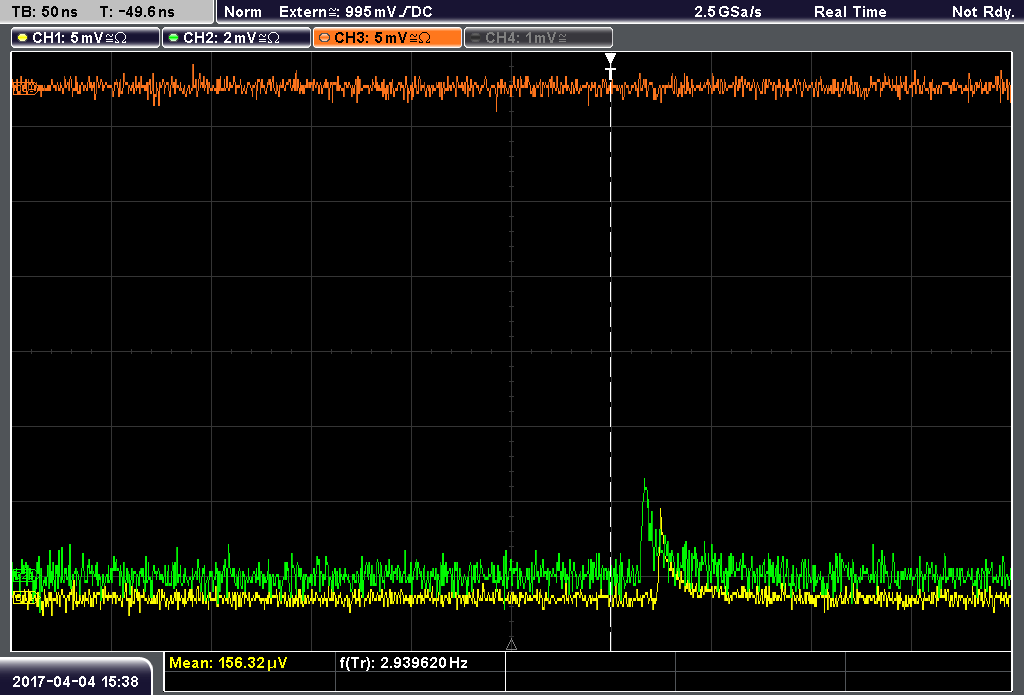The image size is (1024, 695).
Task: Click the f(Tr): 2.939620 Hz readout
Action: pyautogui.click(x=404, y=663)
